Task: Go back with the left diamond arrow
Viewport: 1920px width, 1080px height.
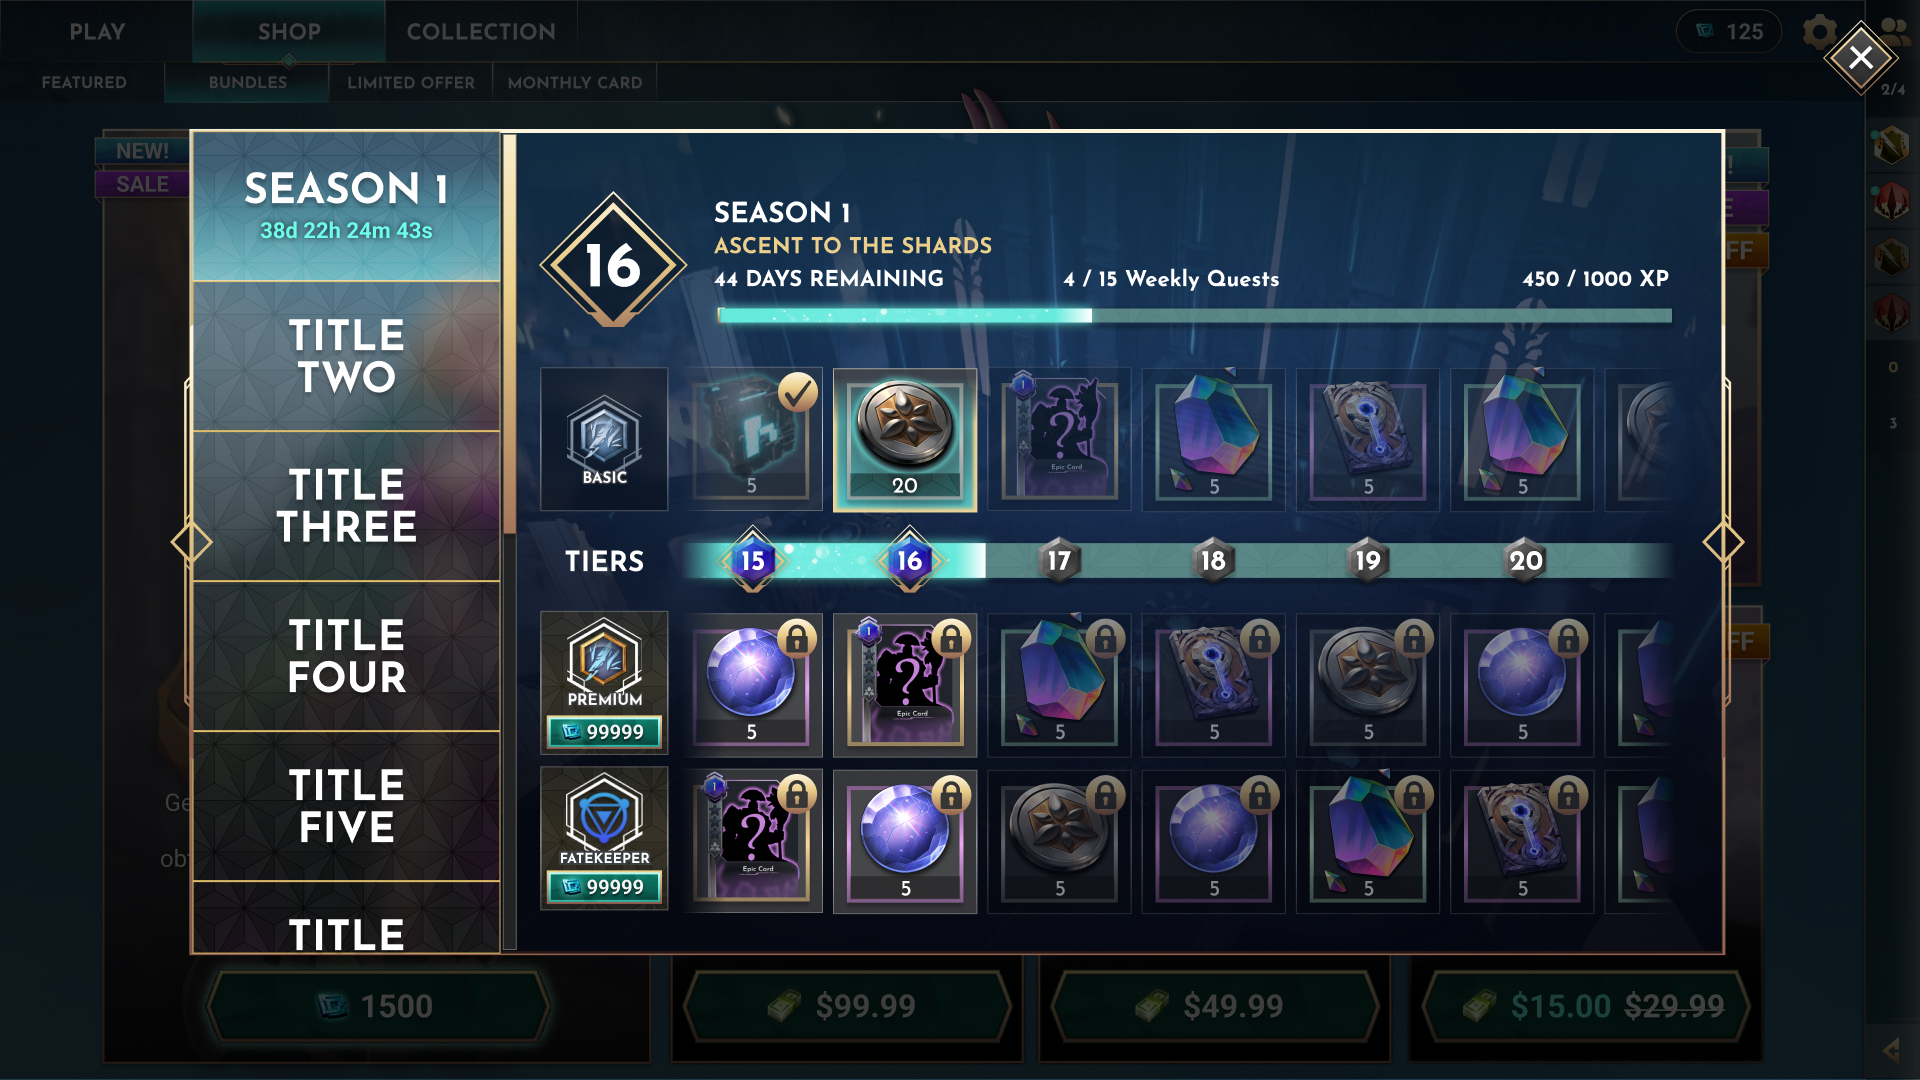Action: [x=191, y=542]
